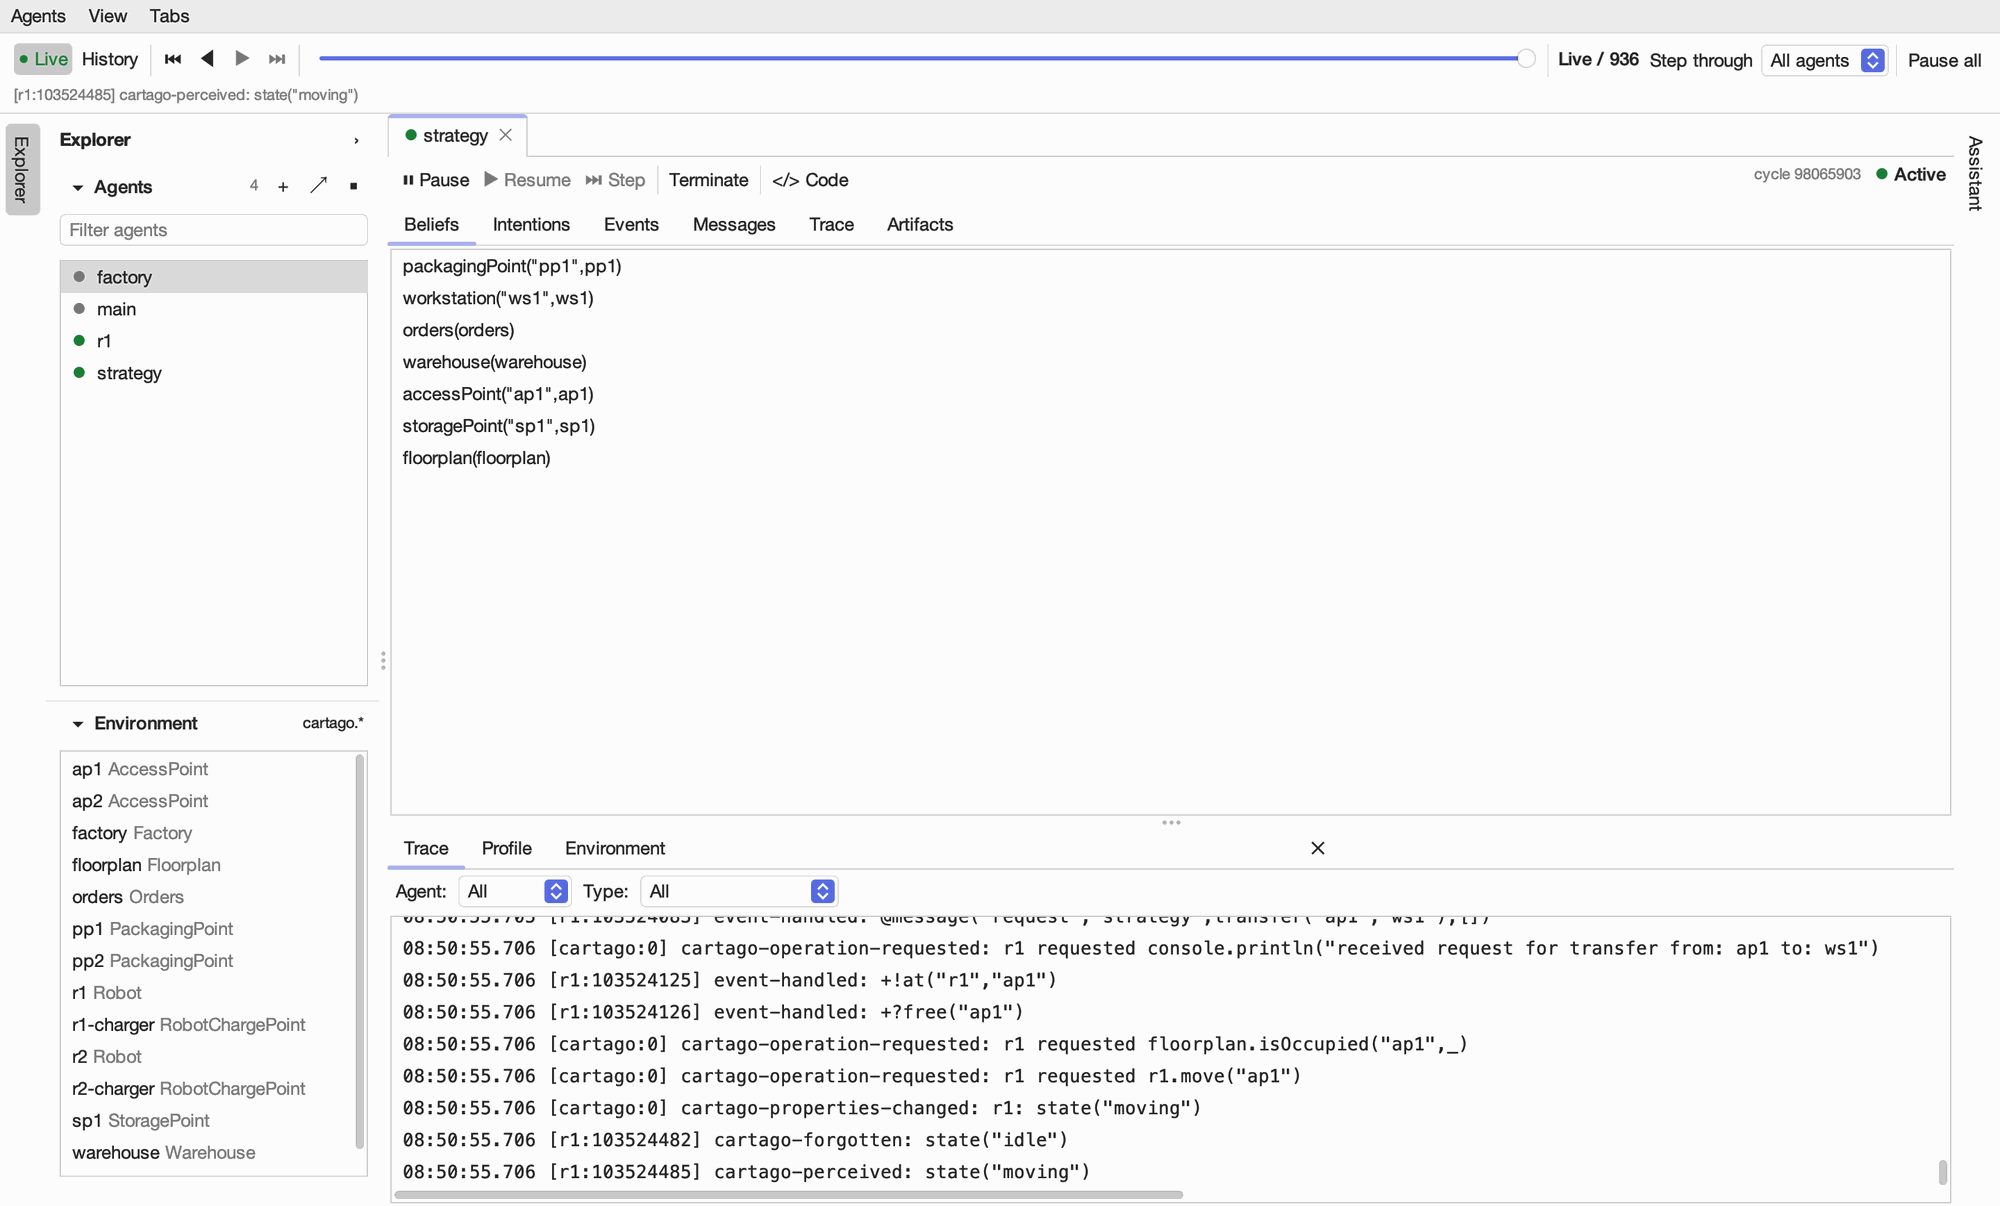Viewport: 2000px width, 1206px height.
Task: Switch to the Events tab
Action: click(x=631, y=225)
